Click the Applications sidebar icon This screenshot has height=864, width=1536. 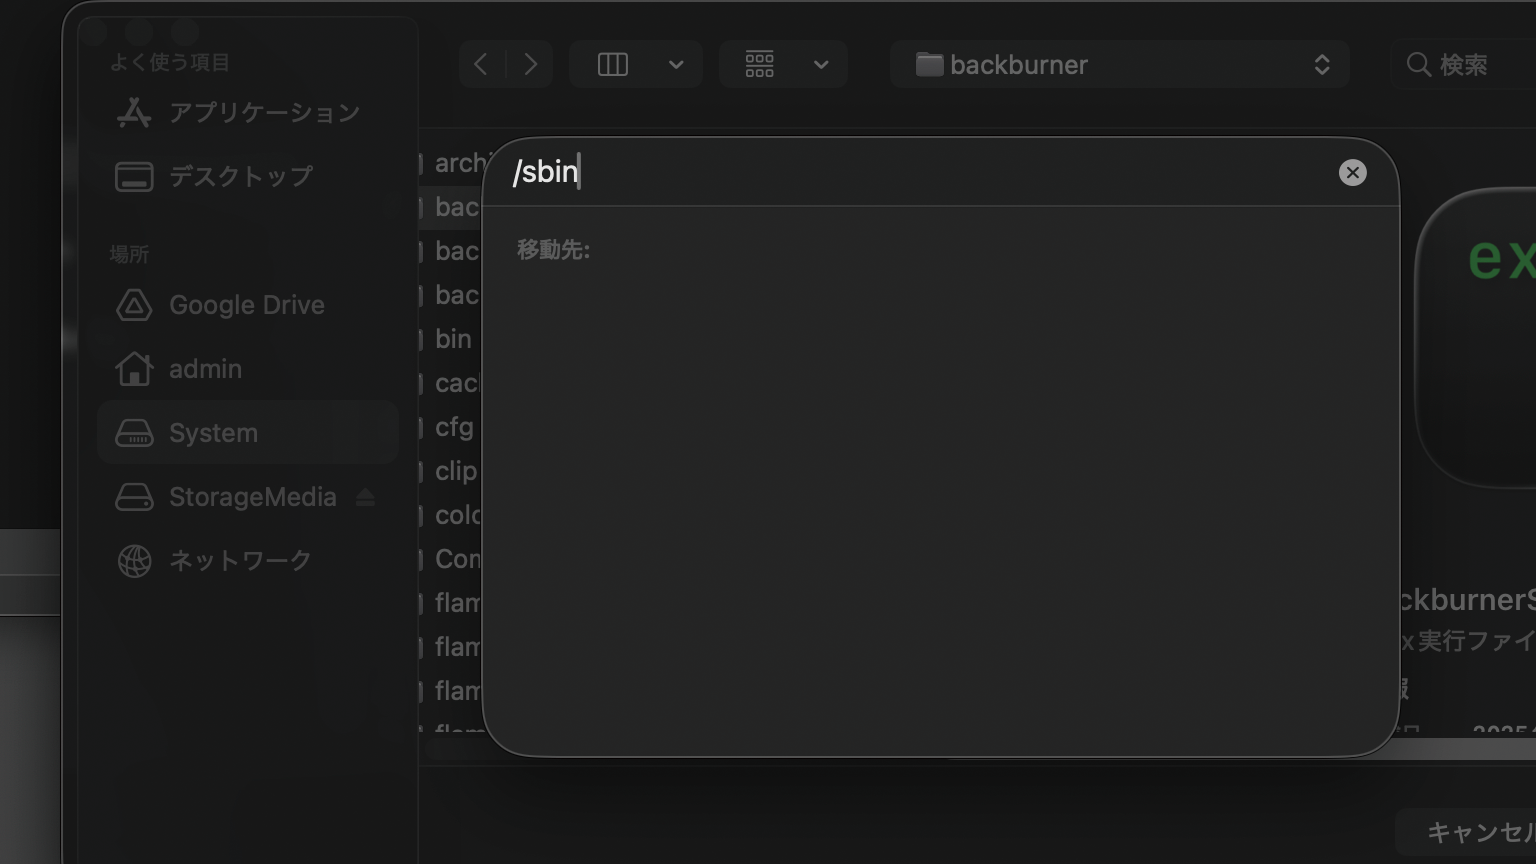tap(134, 113)
